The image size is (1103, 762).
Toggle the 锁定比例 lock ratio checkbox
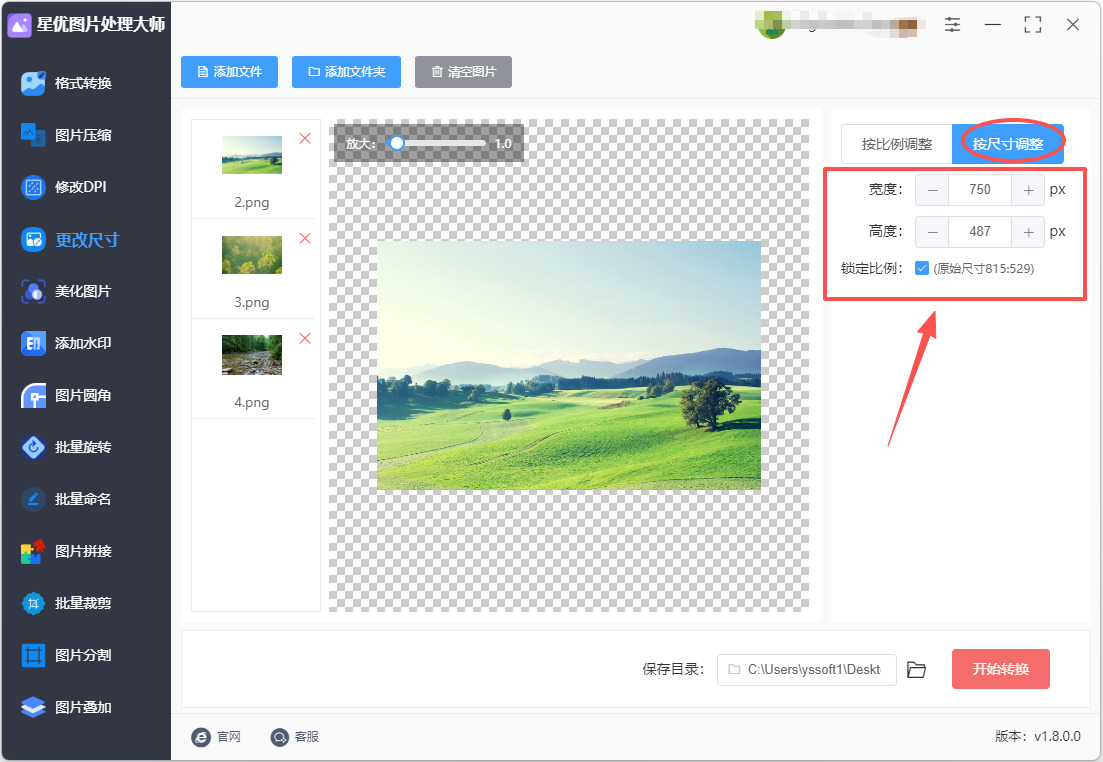coord(922,268)
